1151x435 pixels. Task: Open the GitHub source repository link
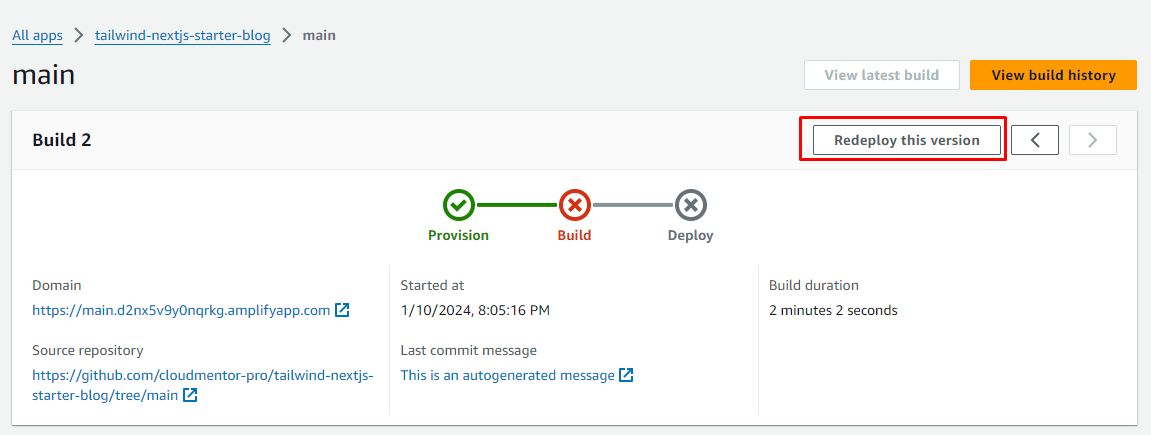pos(202,375)
